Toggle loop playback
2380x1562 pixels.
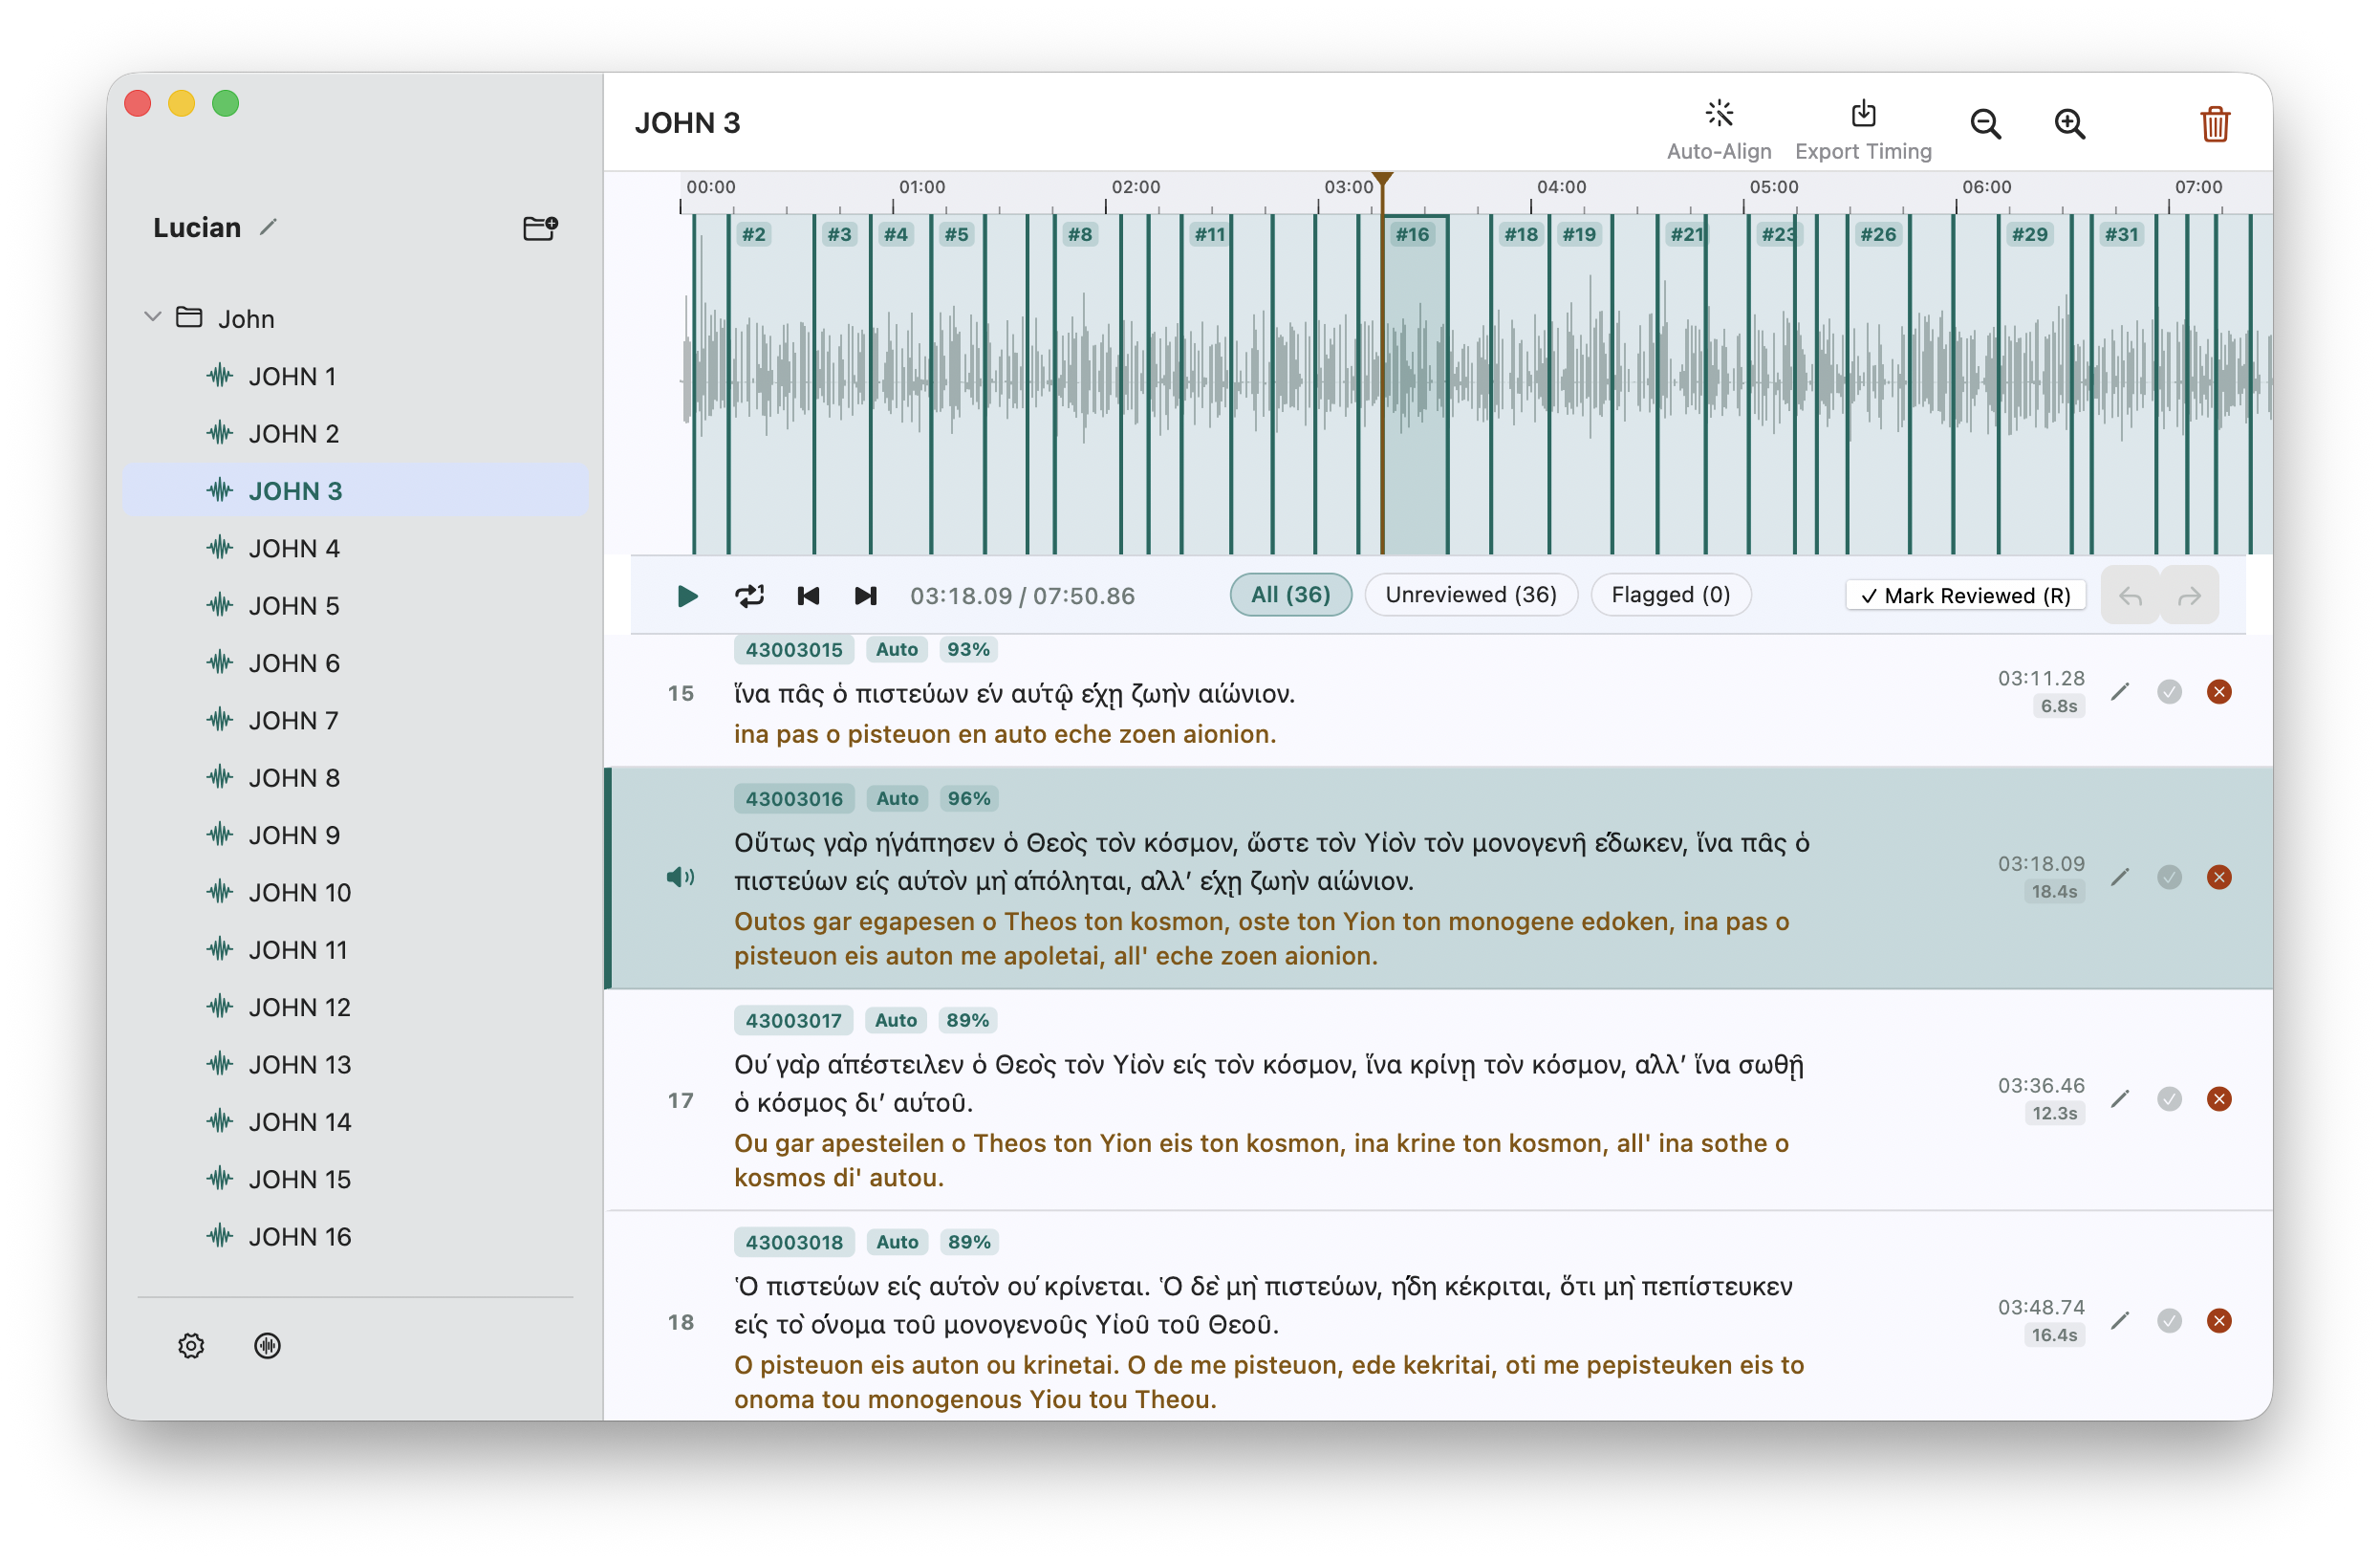point(749,596)
